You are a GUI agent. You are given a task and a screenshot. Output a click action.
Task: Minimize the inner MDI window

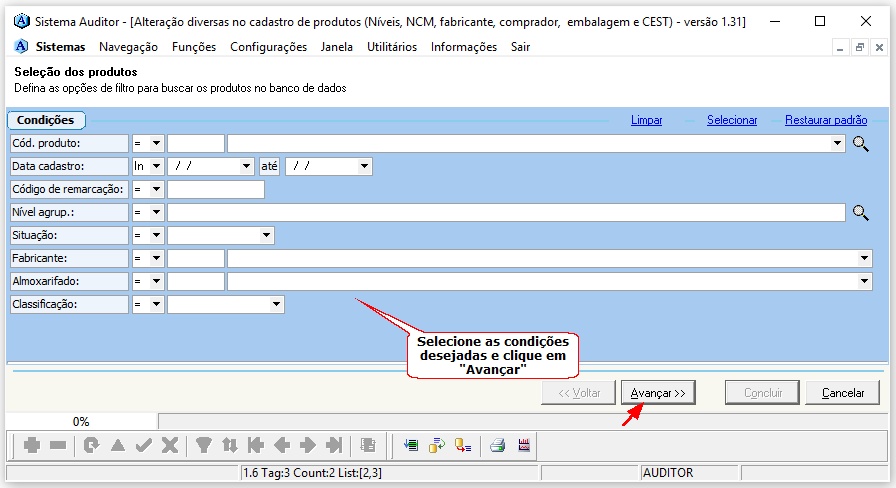tap(839, 47)
